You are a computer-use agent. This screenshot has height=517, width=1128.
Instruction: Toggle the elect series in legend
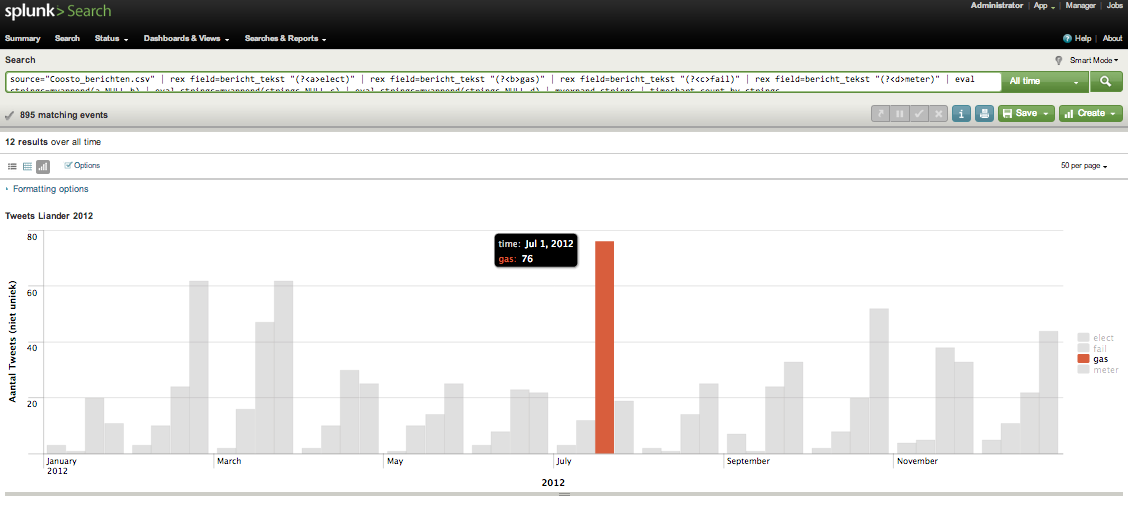pyautogui.click(x=1103, y=338)
